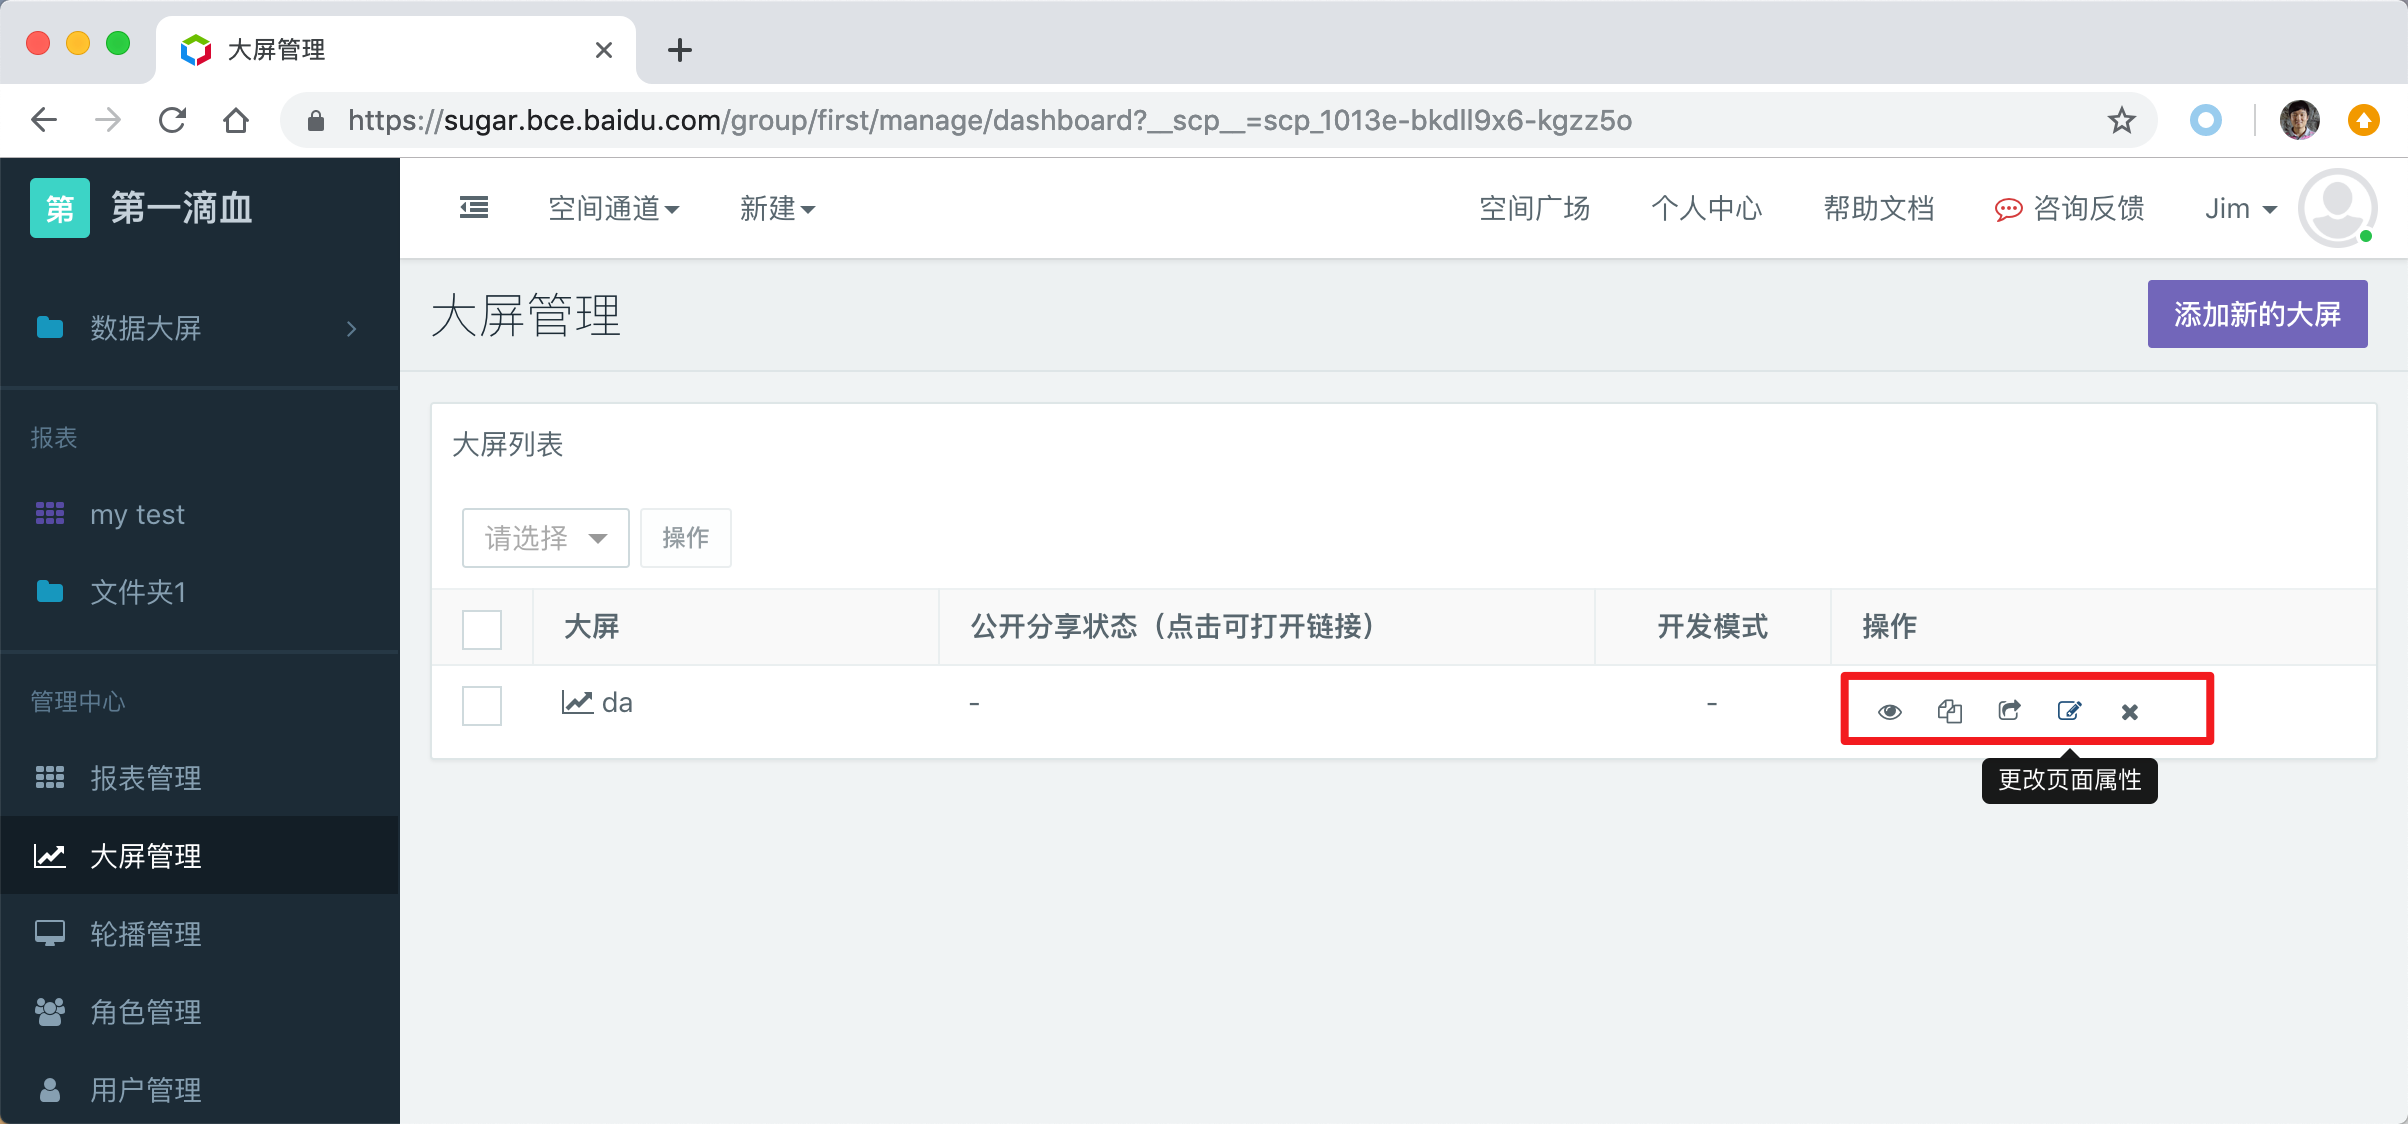Delete the da dashboard with X icon
Screen dimensions: 2408x1124
(x=2129, y=711)
